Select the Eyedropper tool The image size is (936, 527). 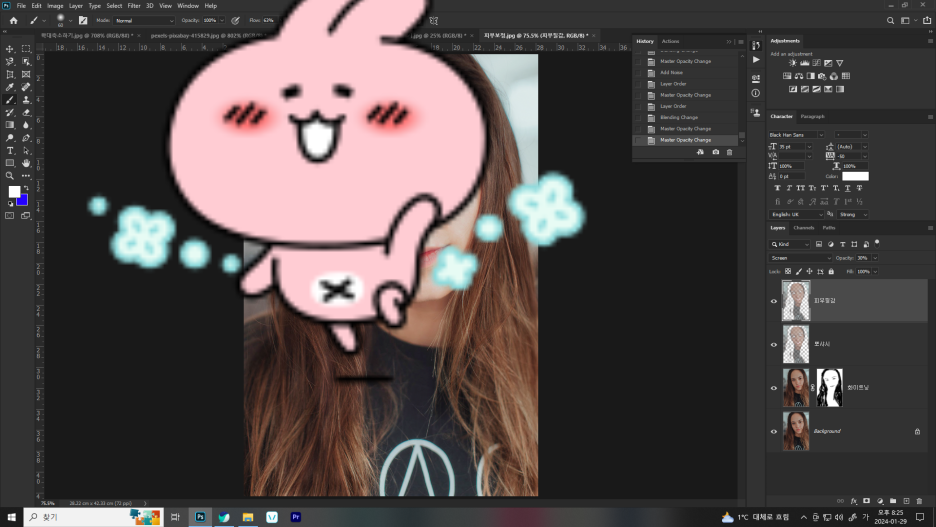[x=10, y=87]
